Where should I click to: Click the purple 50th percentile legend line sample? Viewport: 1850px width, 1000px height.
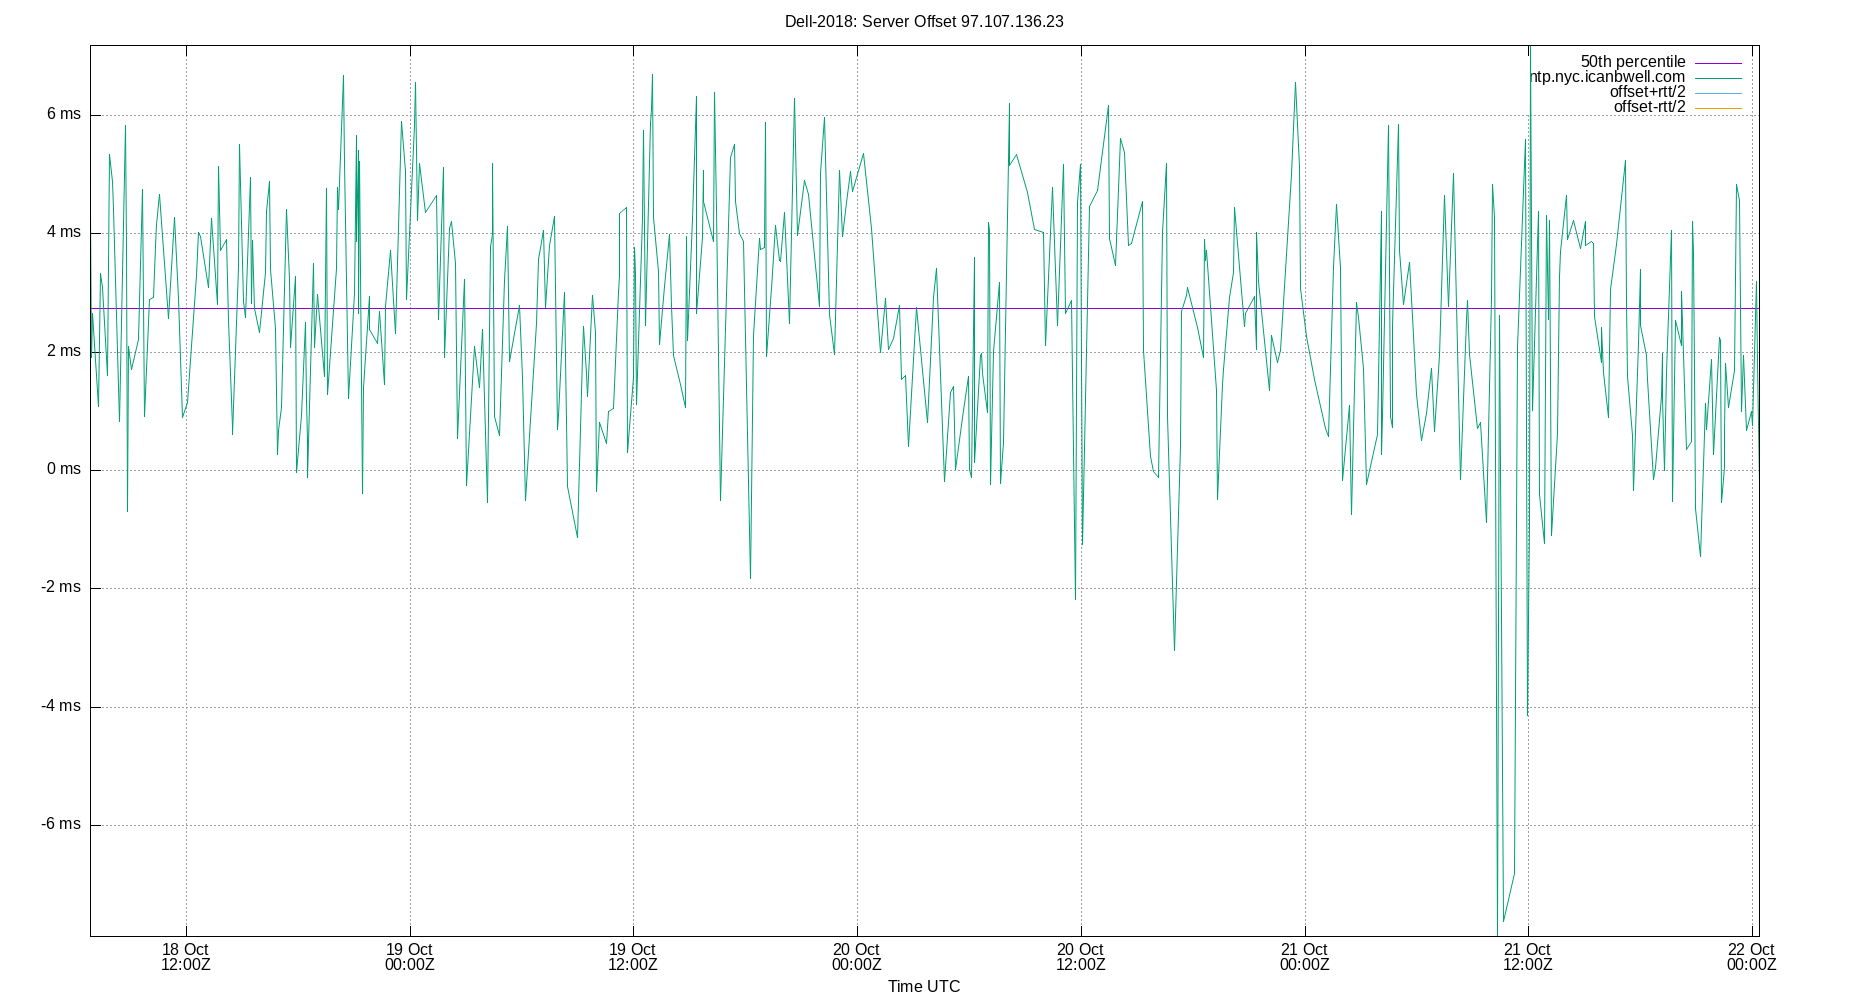coord(1718,63)
